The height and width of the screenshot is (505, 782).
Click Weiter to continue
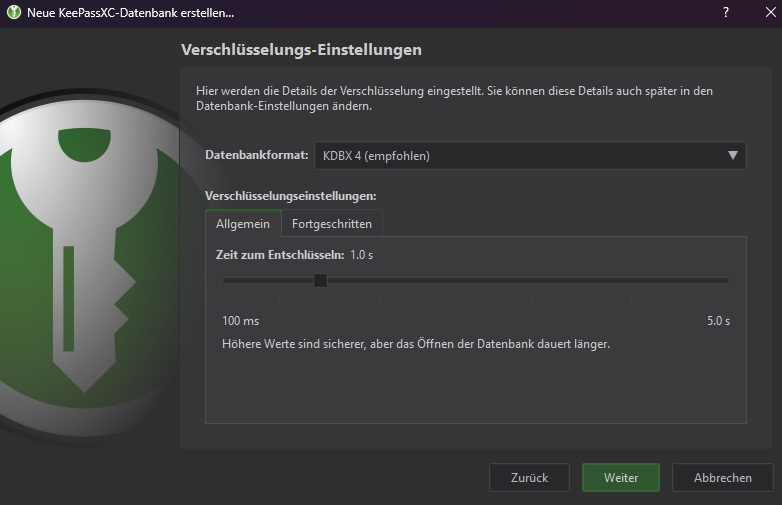tap(621, 478)
